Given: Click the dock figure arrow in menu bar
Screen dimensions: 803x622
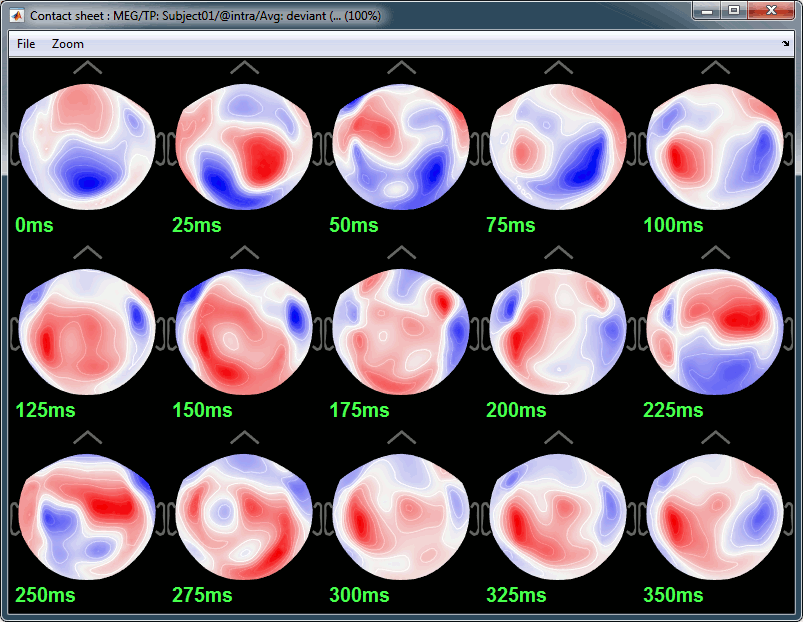Looking at the screenshot, I should point(785,44).
